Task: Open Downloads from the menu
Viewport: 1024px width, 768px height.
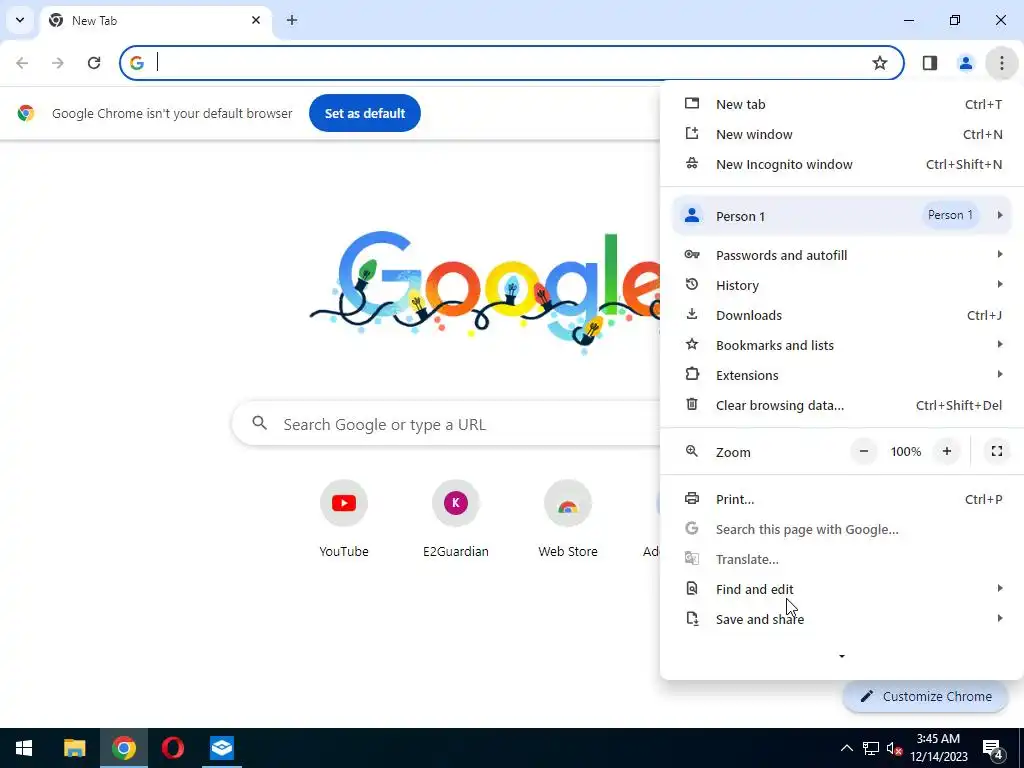Action: [x=842, y=315]
